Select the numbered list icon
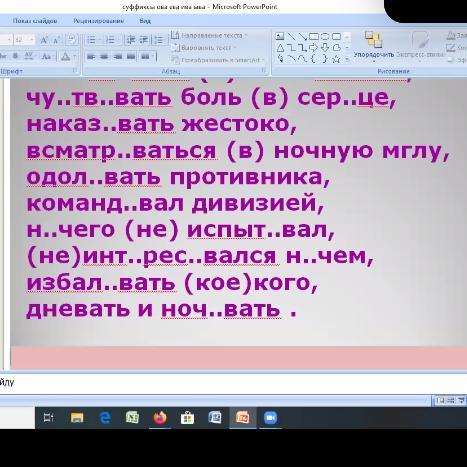This screenshot has width=467, height=467. tap(110, 40)
